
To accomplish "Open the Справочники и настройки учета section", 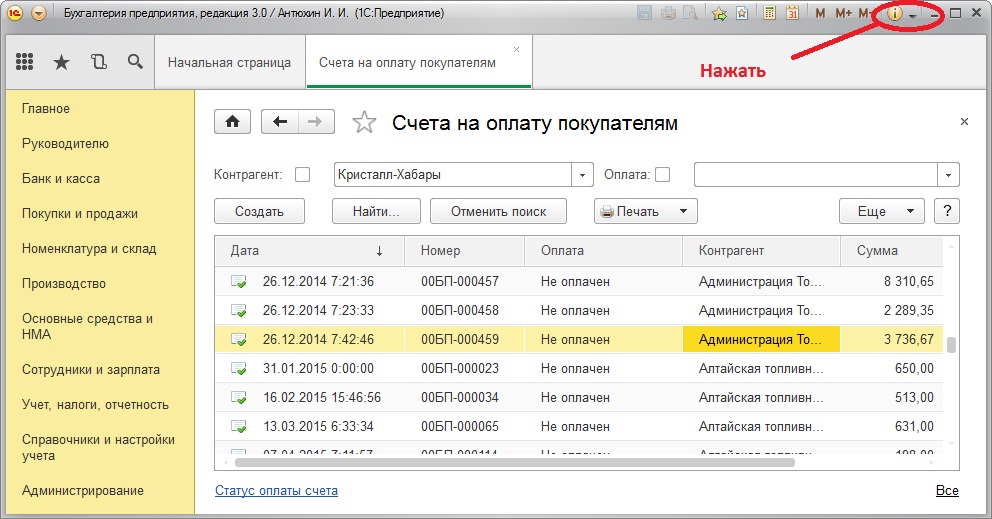I will (x=98, y=447).
